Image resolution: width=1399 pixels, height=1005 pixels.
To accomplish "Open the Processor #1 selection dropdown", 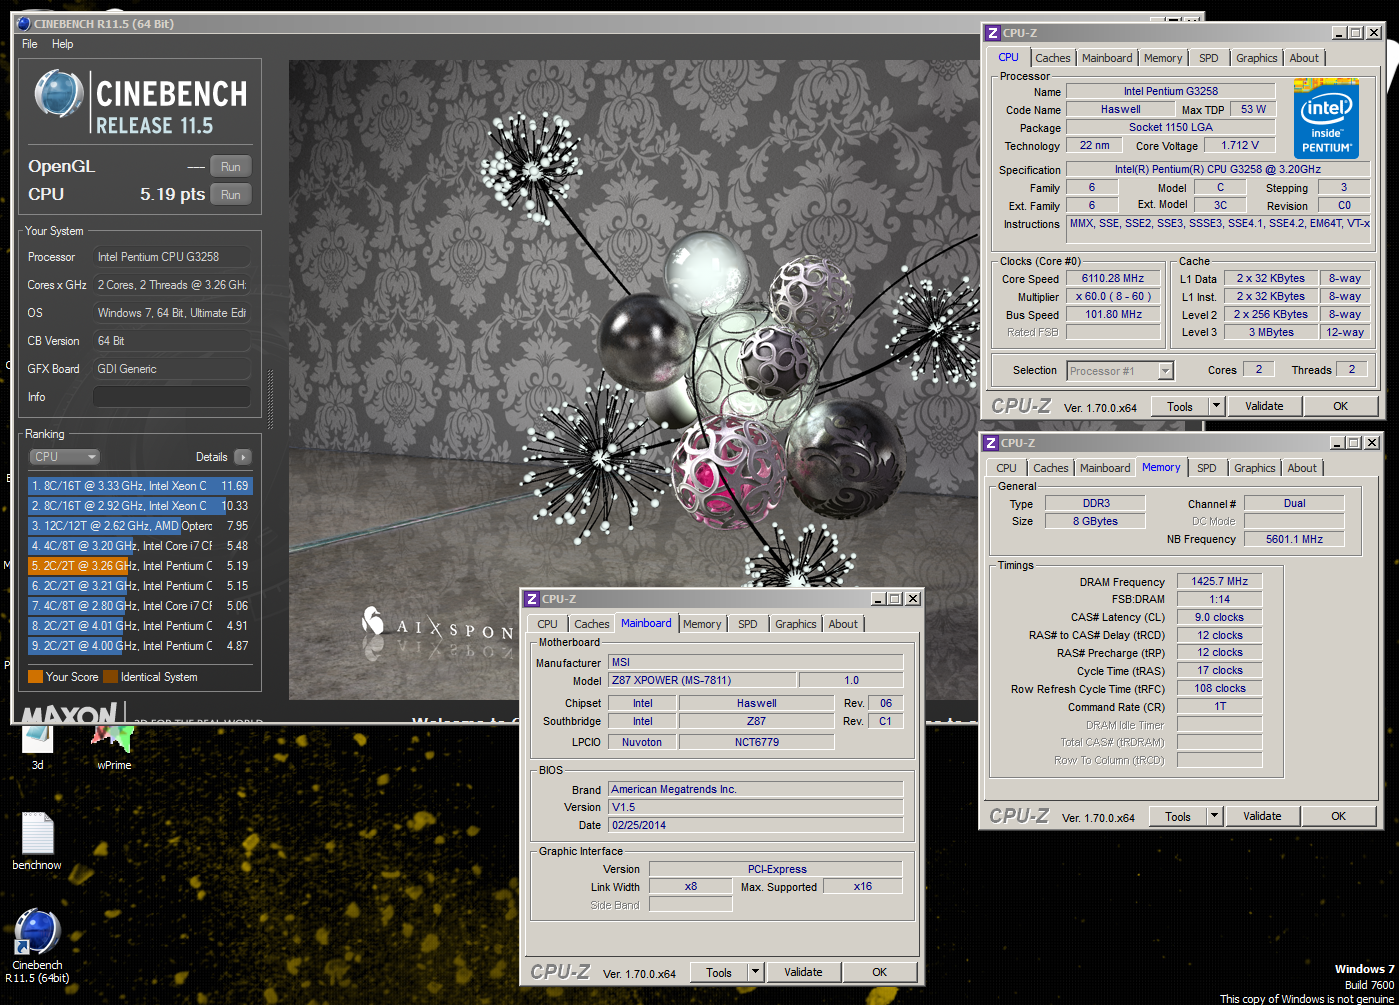I will point(1120,371).
